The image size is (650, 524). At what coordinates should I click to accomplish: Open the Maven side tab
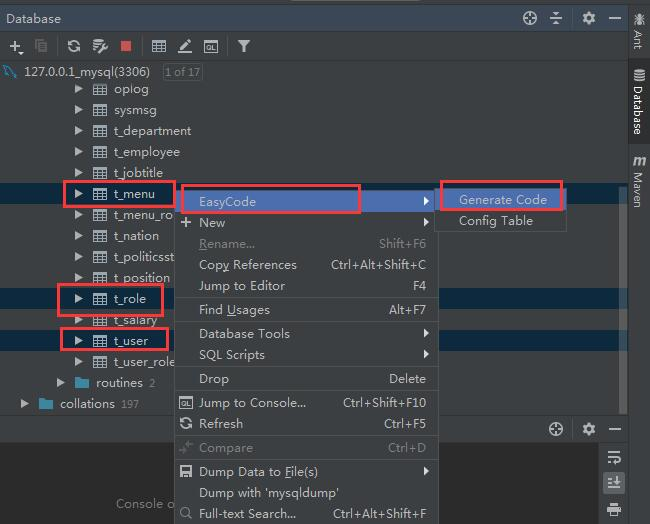click(x=639, y=182)
